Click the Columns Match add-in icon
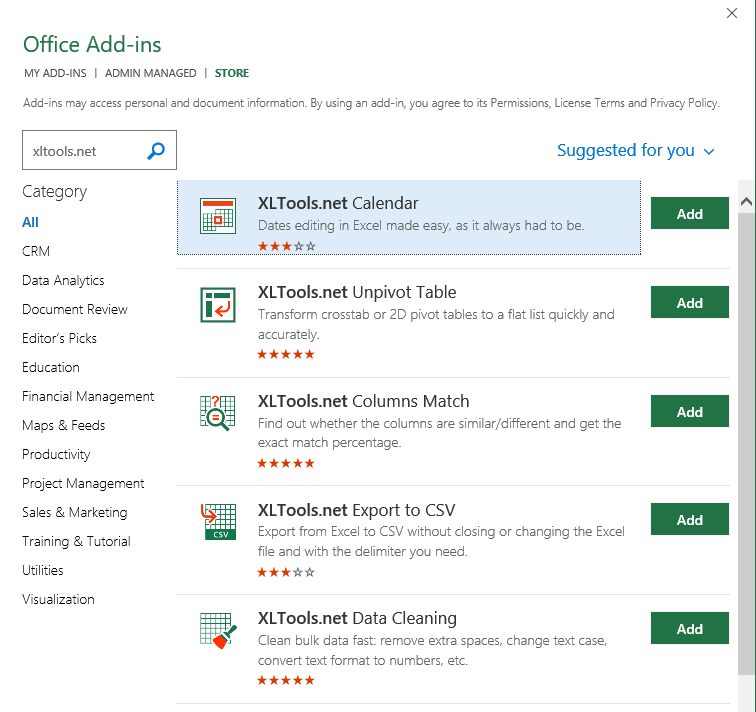The height and width of the screenshot is (712, 756). click(218, 413)
